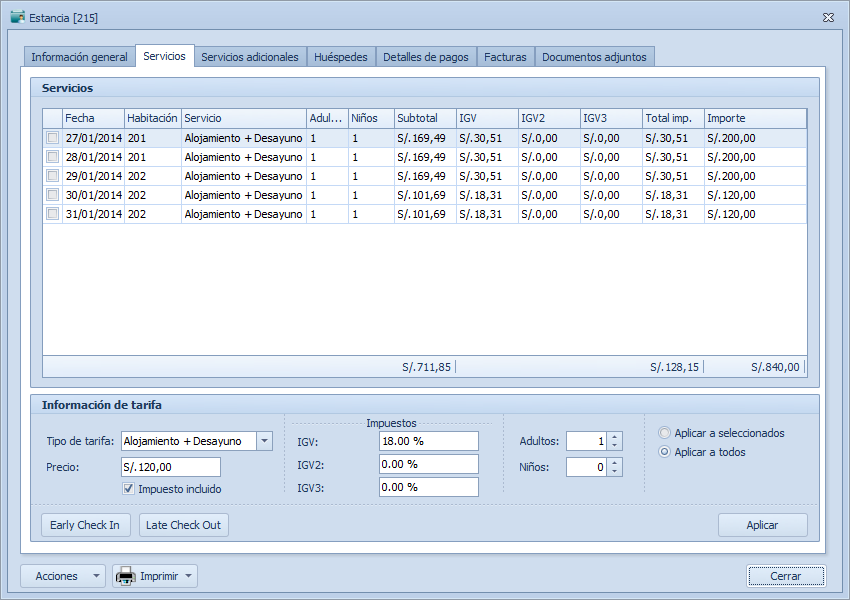This screenshot has height=600, width=850.
Task: Check the row checkbox for 27/01/2014
Action: 52,137
